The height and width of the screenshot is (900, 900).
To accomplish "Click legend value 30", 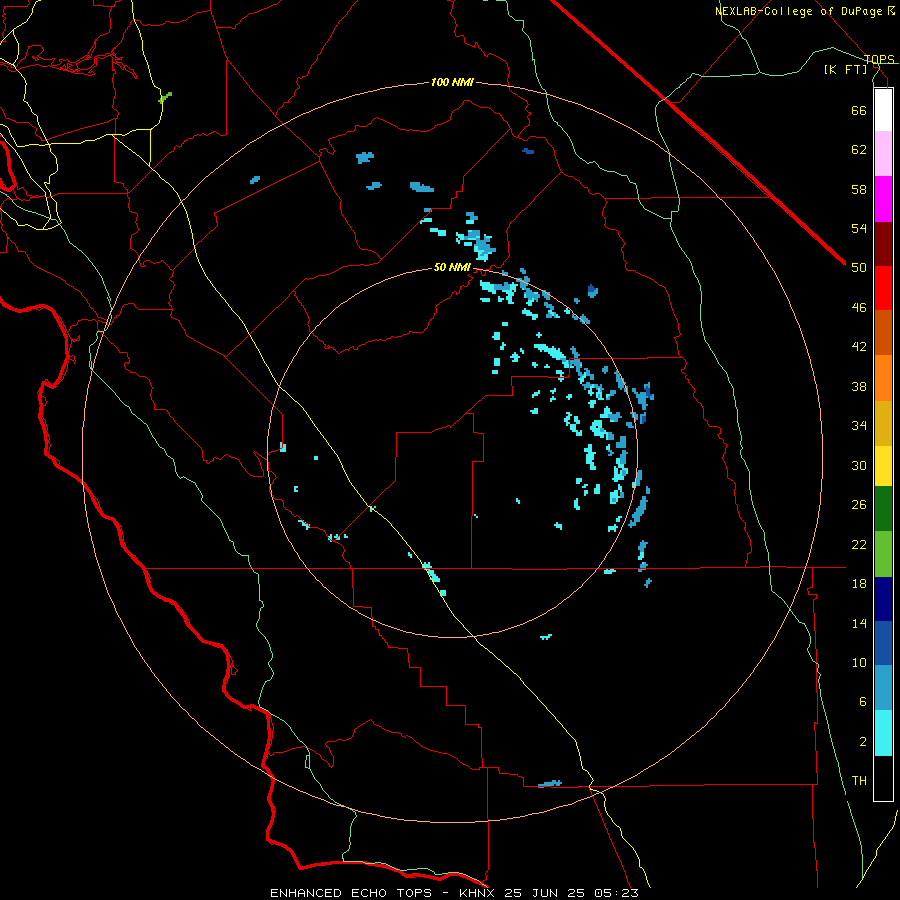I will tap(859, 465).
